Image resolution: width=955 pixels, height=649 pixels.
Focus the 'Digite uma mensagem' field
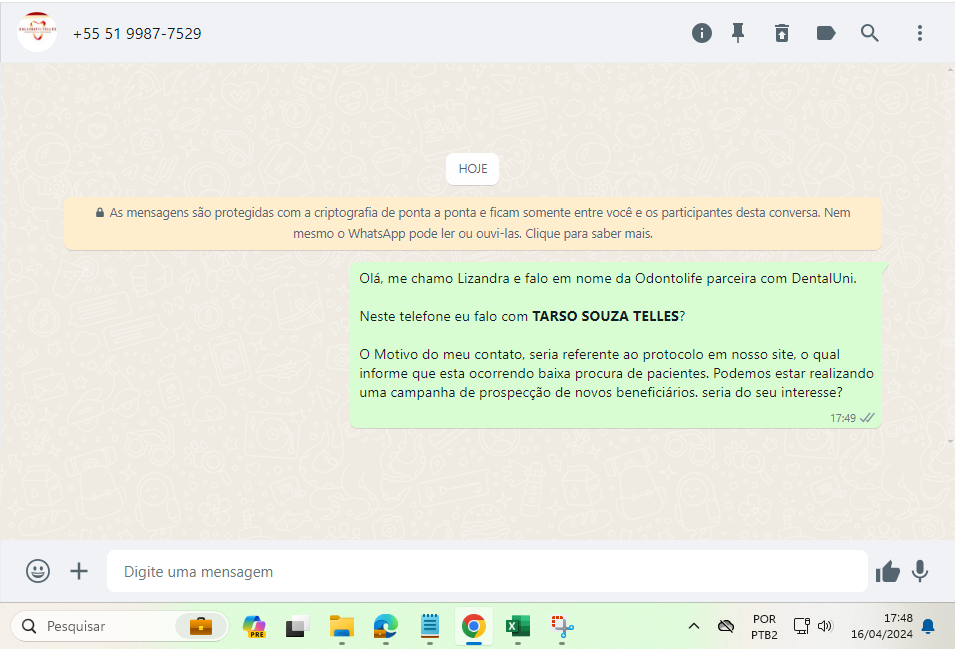click(x=487, y=571)
